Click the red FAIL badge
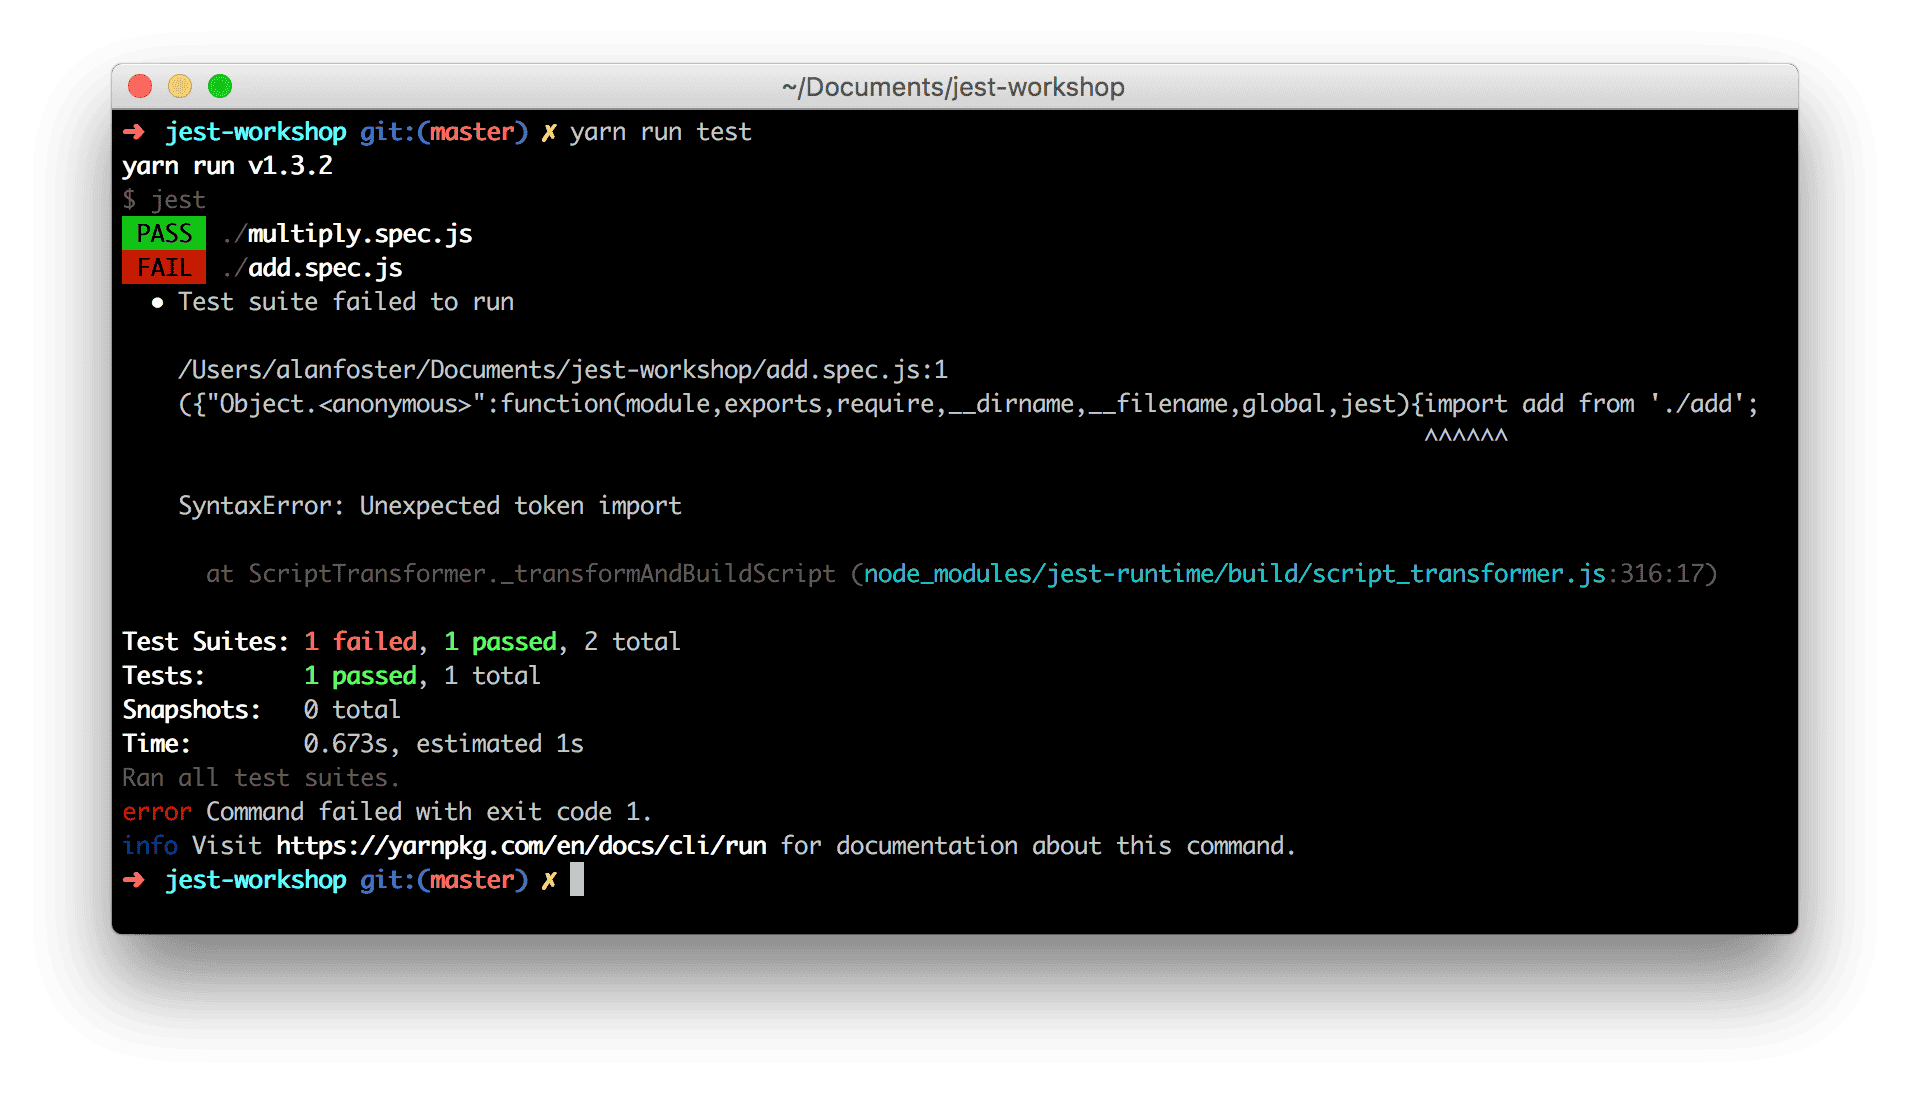This screenshot has width=1910, height=1094. [164, 267]
